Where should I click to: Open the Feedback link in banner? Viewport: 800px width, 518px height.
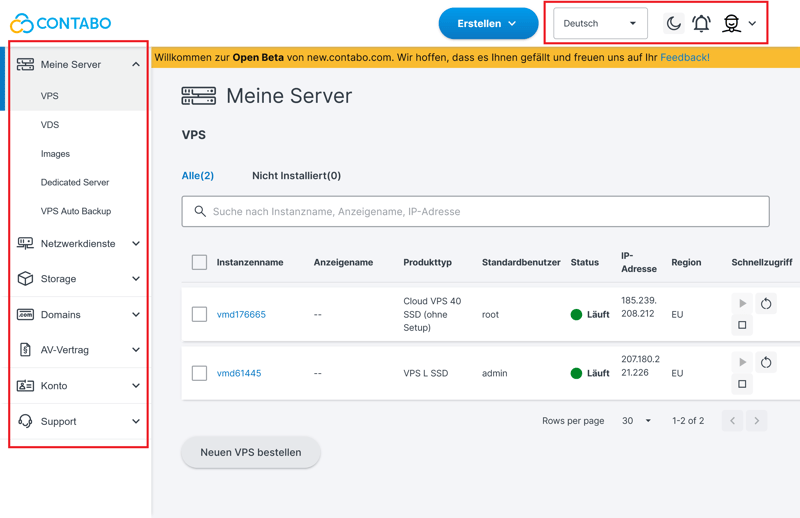pyautogui.click(x=685, y=58)
